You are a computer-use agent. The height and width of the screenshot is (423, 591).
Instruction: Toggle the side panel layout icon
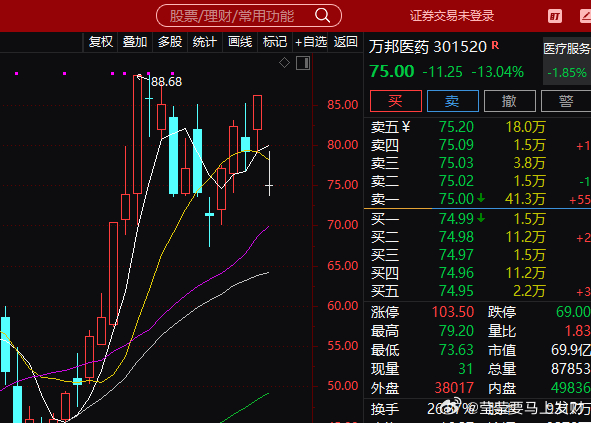pos(303,63)
